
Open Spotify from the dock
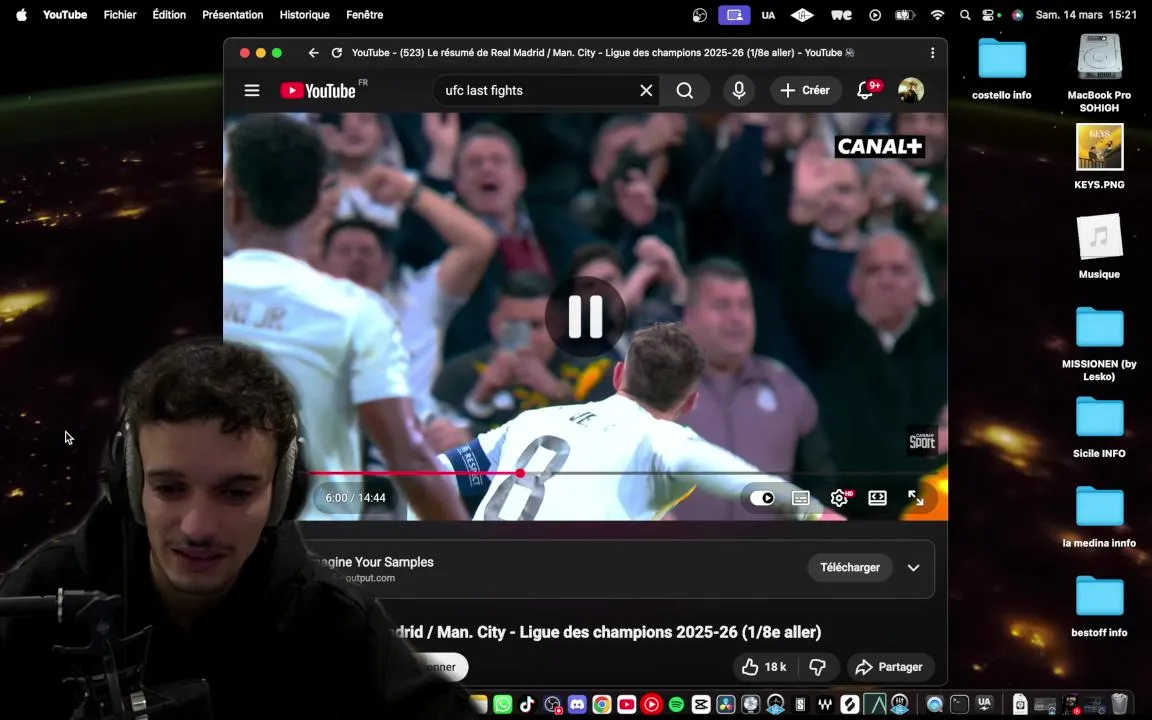(676, 705)
